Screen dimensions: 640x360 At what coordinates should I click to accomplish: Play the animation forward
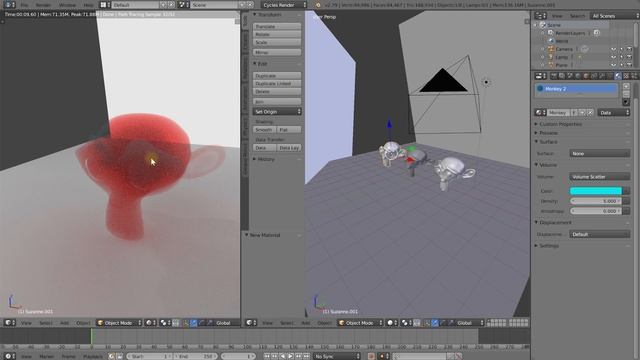tap(291, 356)
